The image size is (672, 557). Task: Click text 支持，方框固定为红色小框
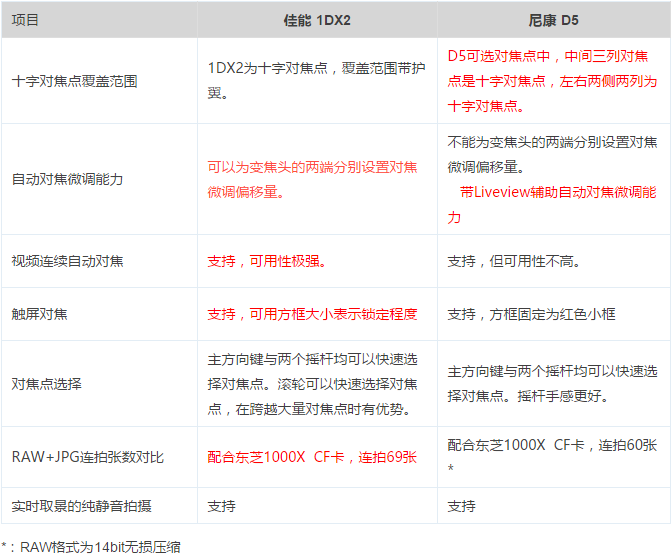click(531, 314)
